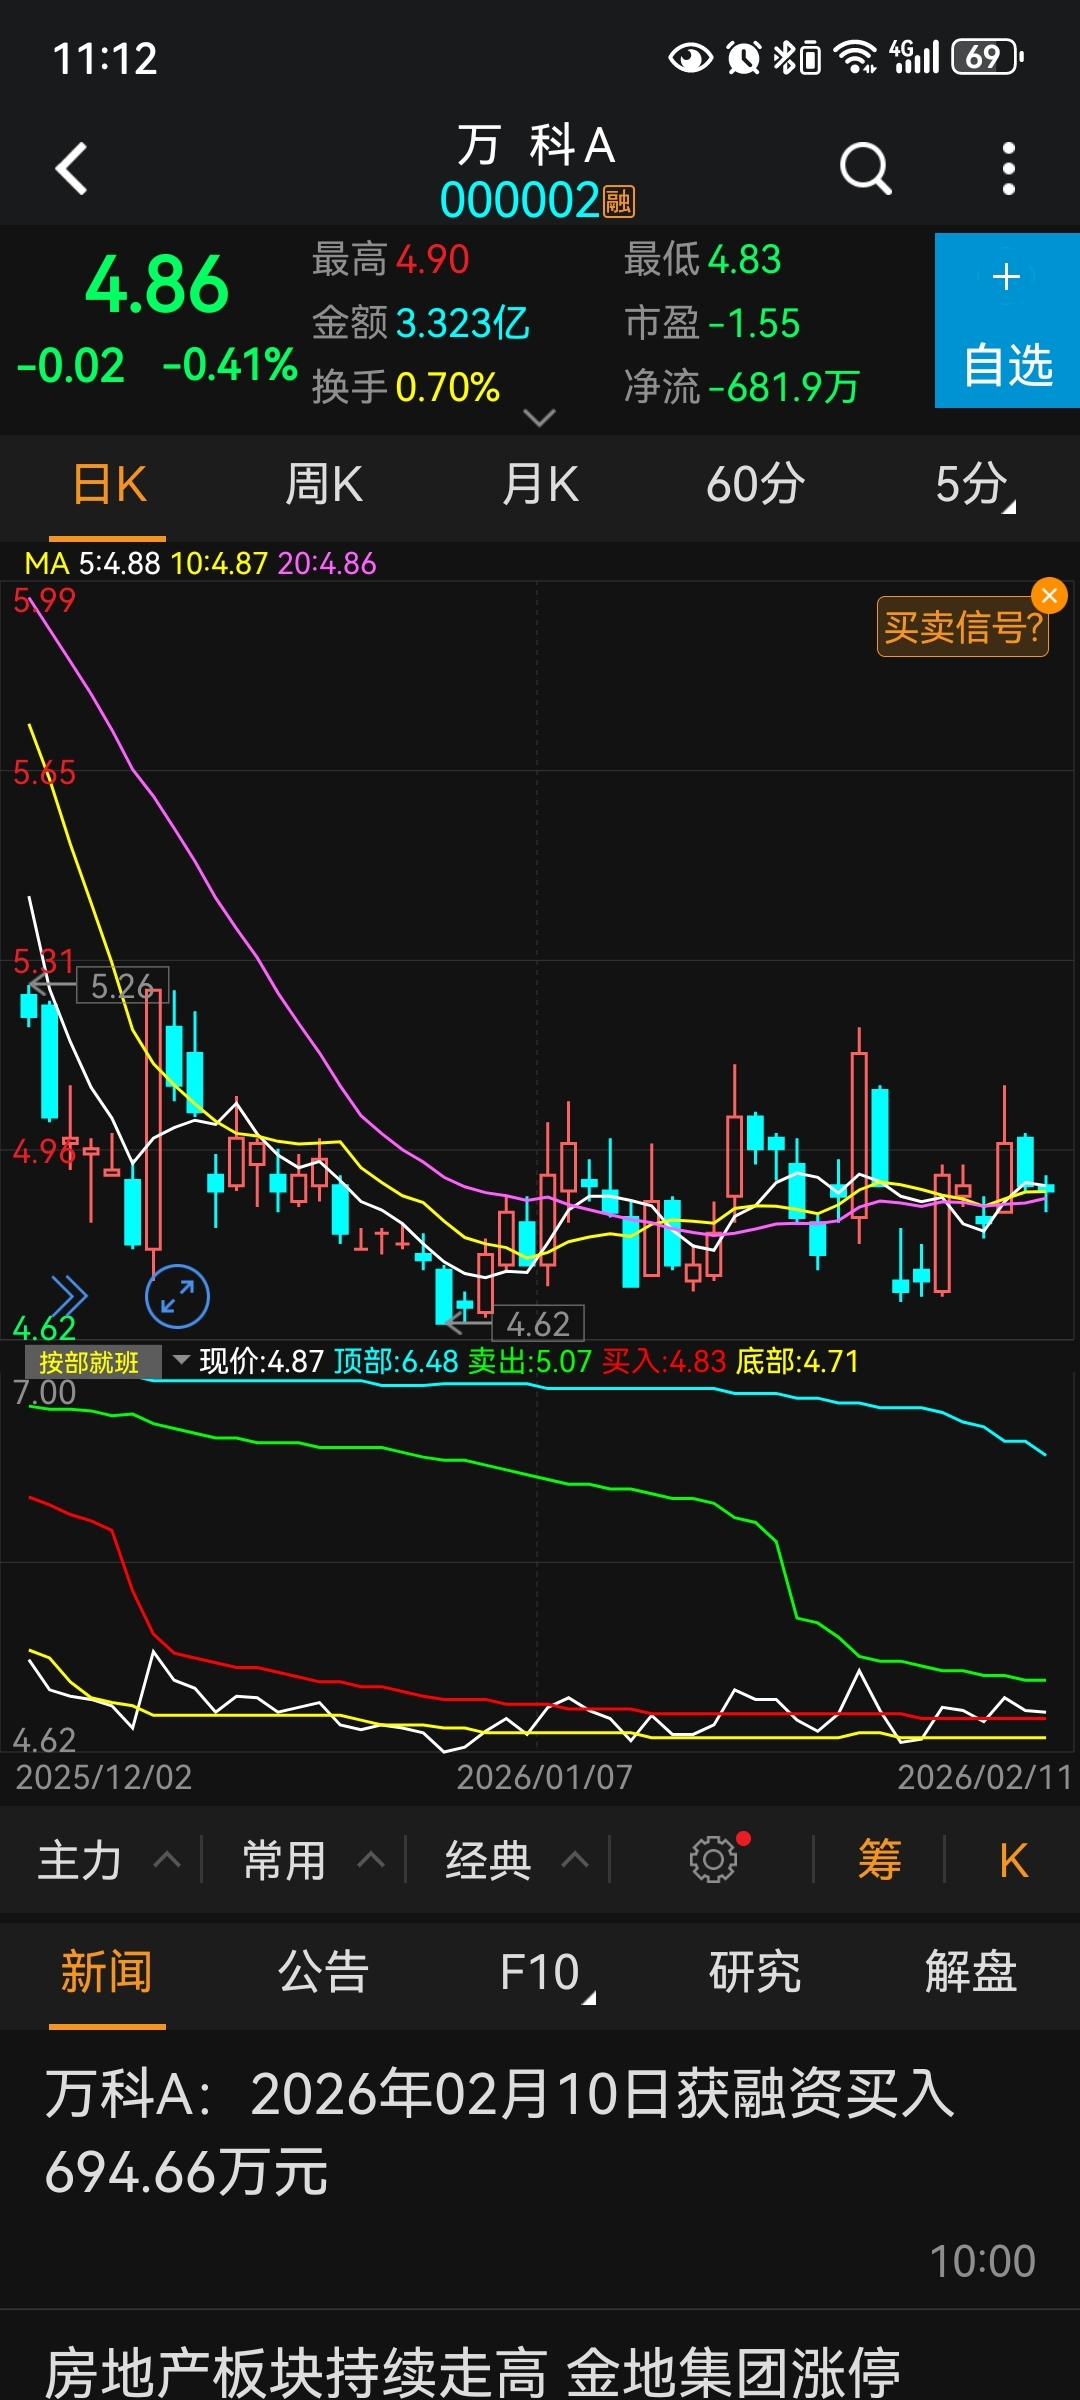This screenshot has width=1080, height=2400.
Task: Tap battery indicator in status bar
Action: click(987, 57)
